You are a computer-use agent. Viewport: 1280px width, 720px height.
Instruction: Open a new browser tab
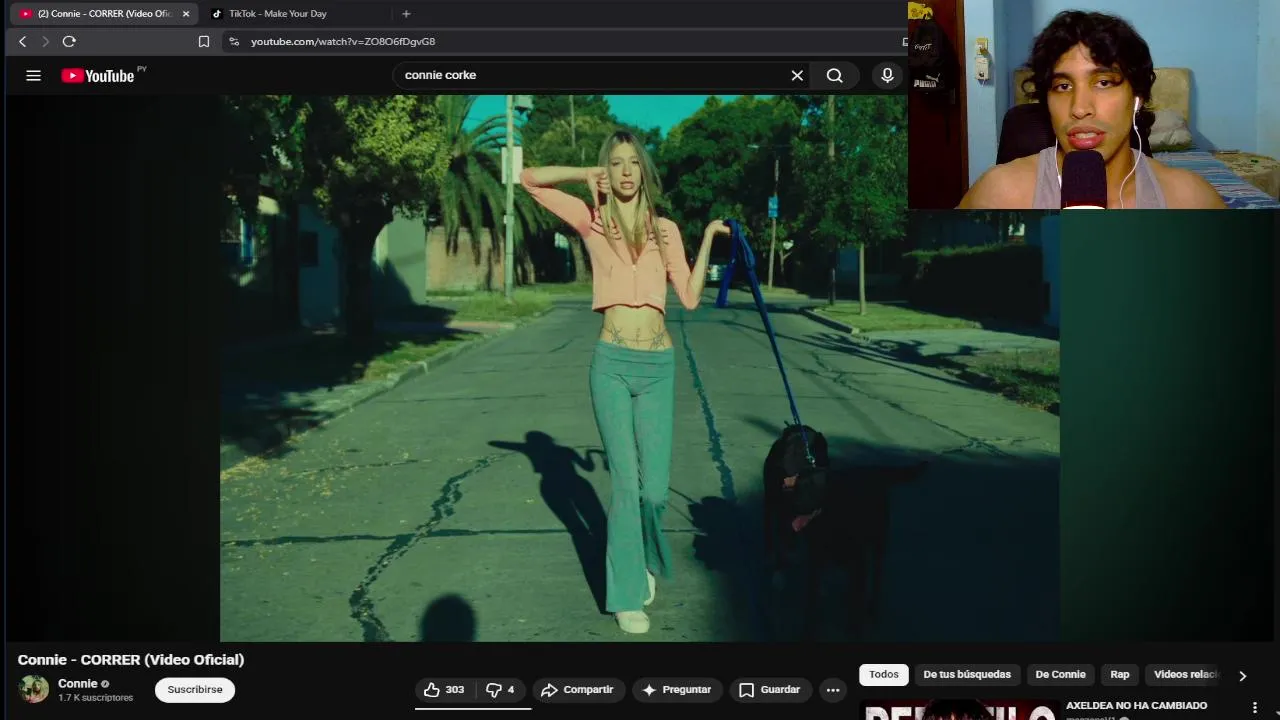(406, 14)
